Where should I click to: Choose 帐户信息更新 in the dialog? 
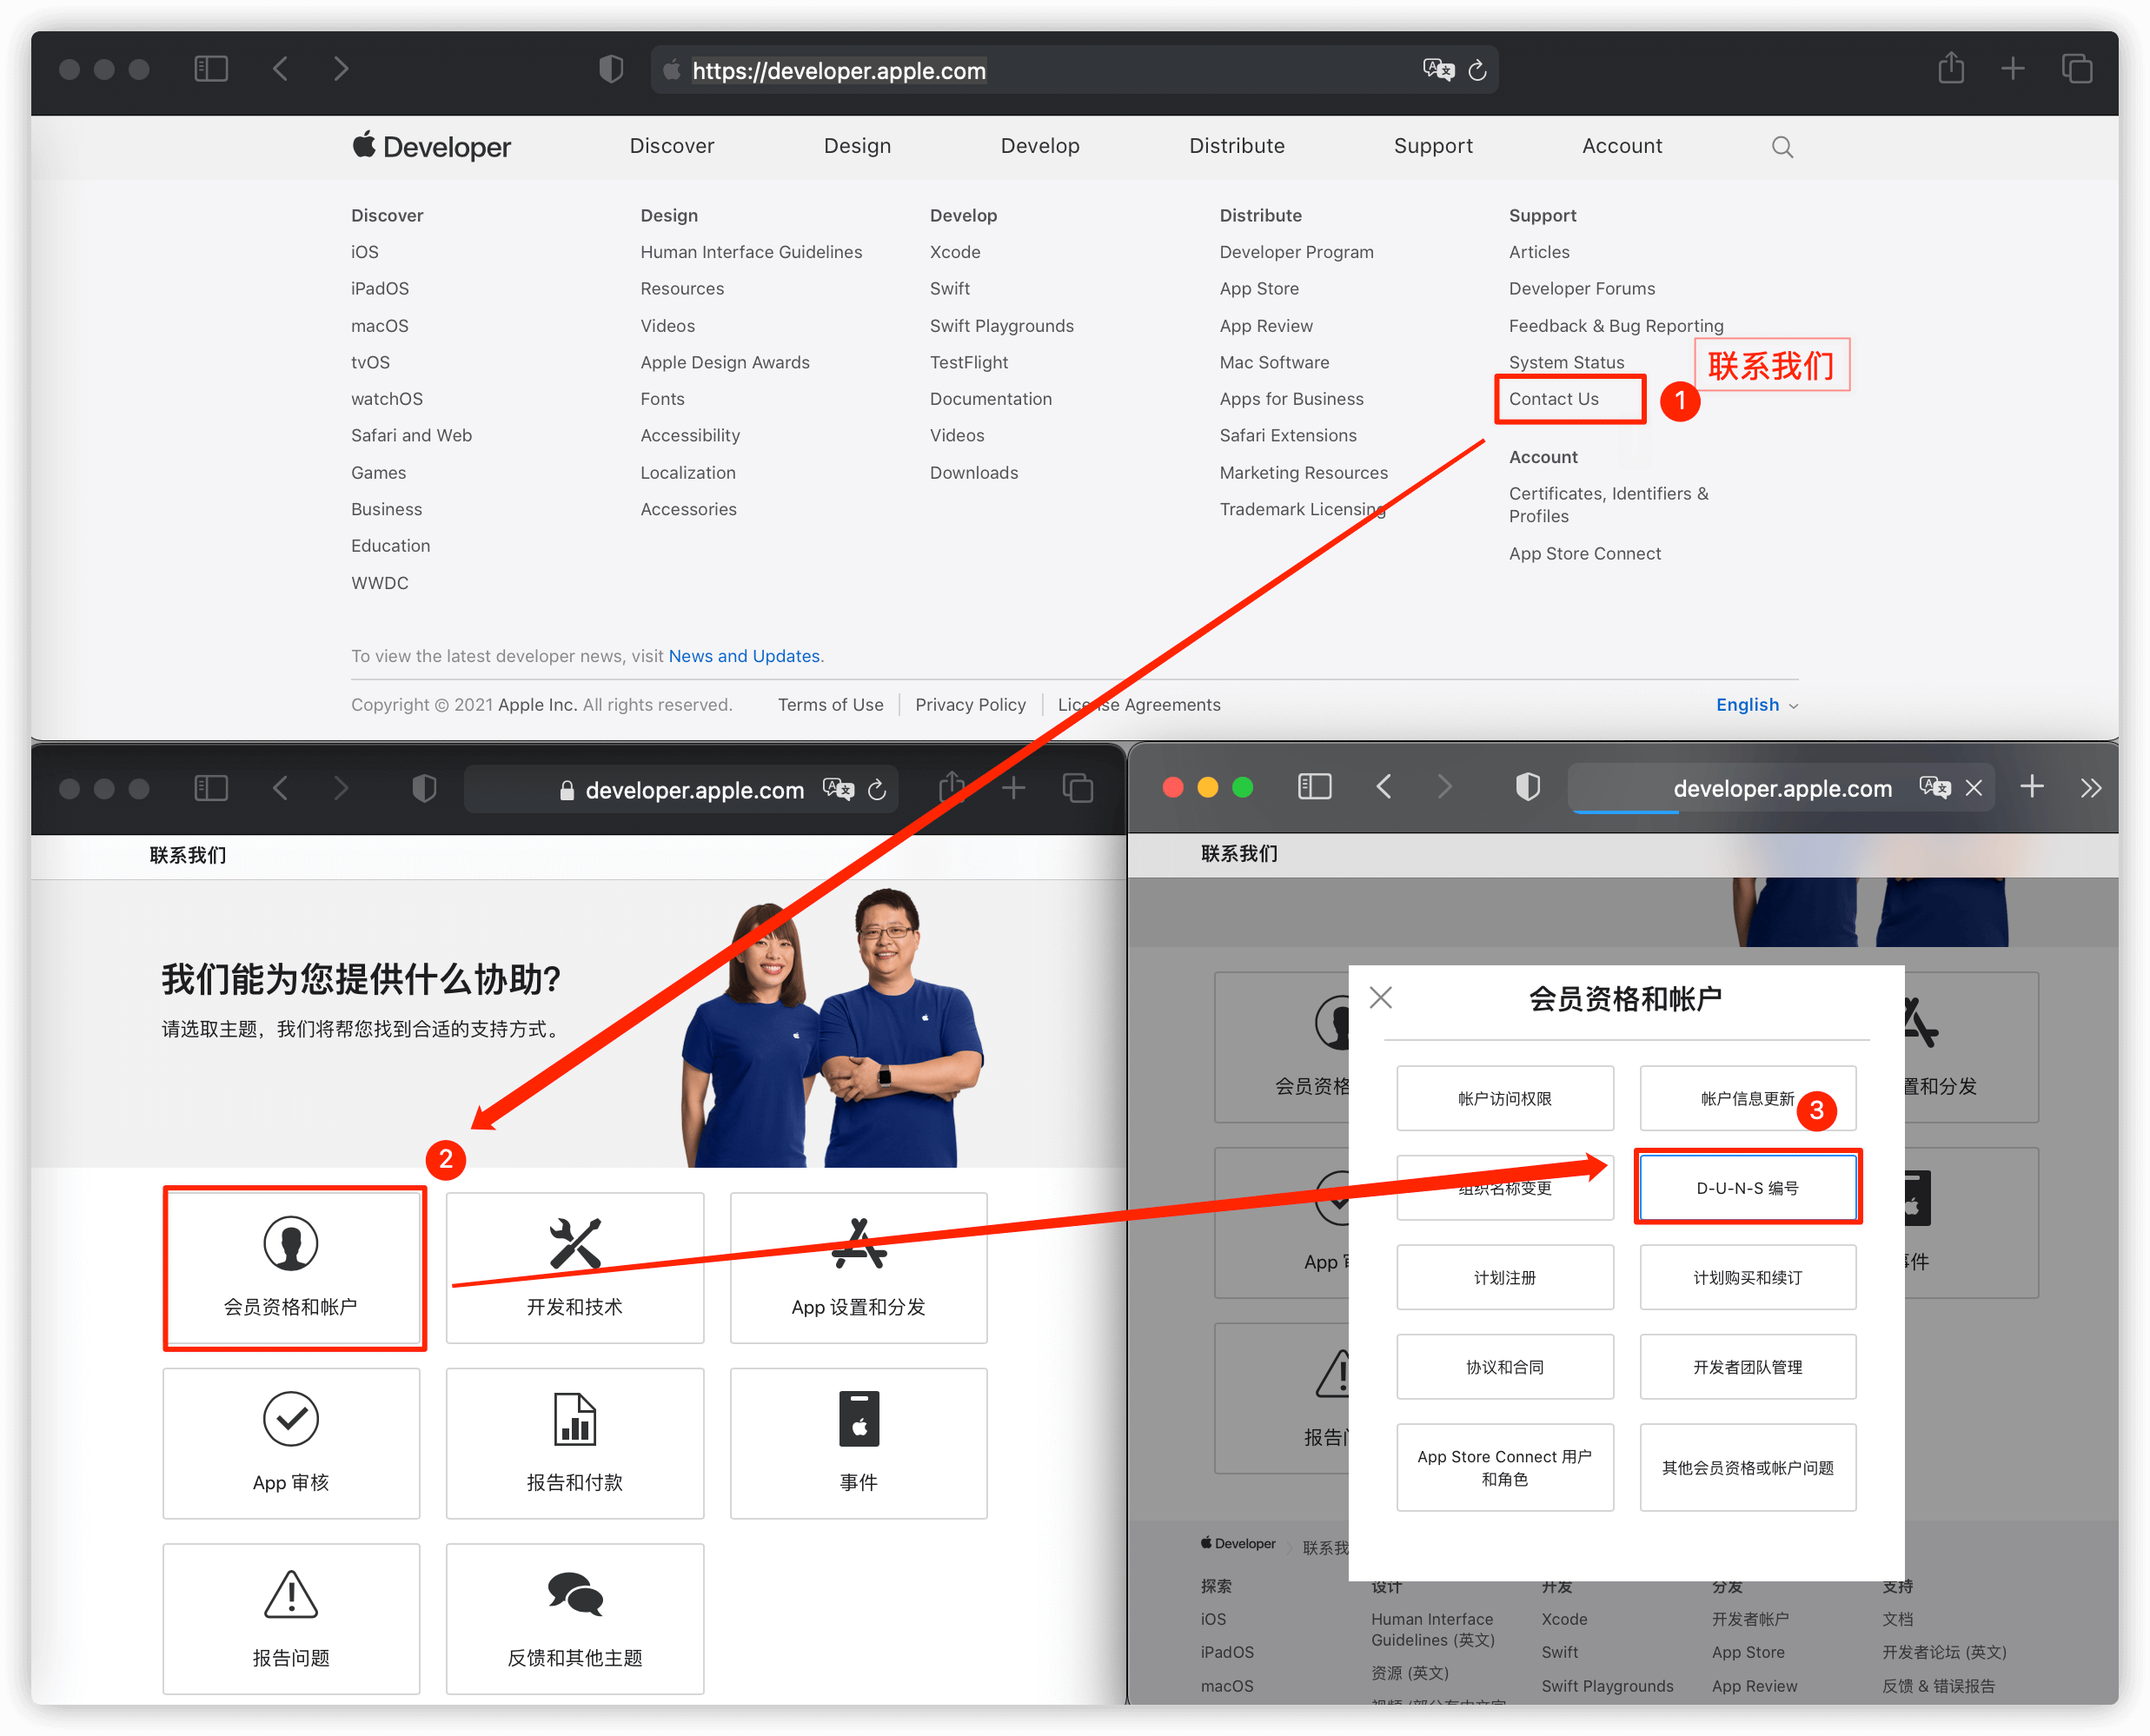(x=1746, y=1098)
